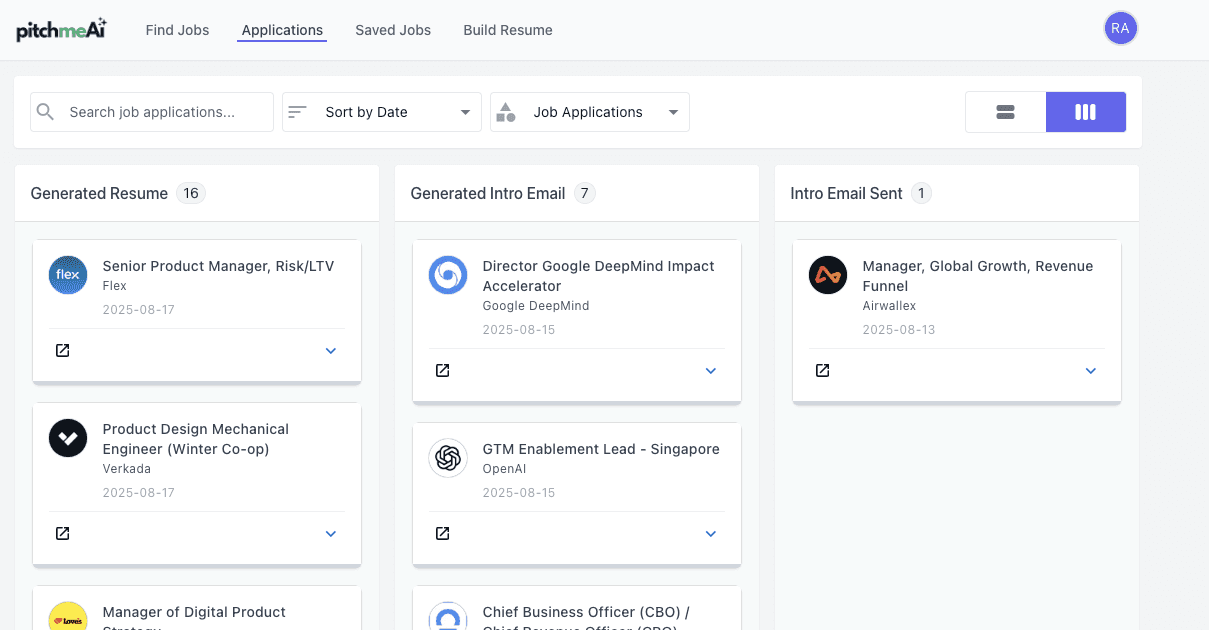The image size is (1209, 630).
Task: Click the RA profile avatar badge
Action: click(x=1120, y=27)
